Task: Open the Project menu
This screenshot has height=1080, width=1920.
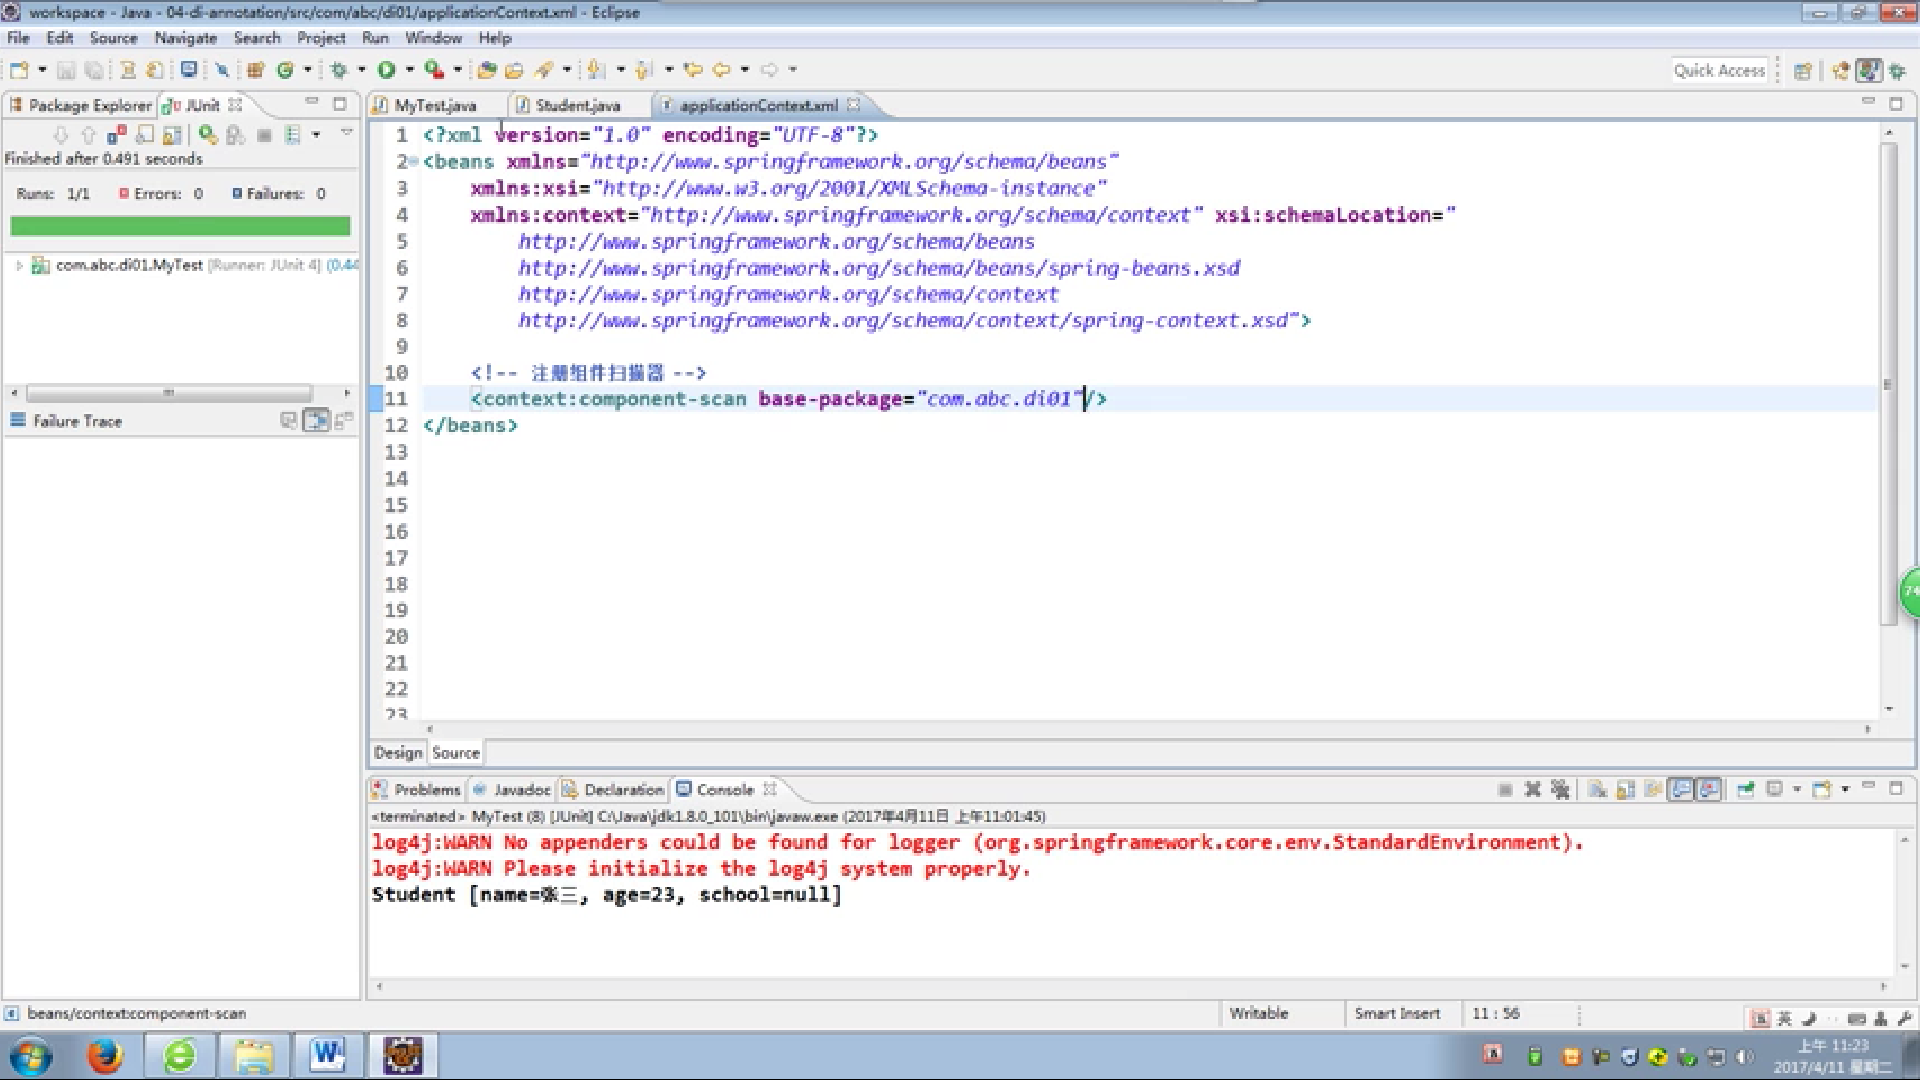Action: [x=320, y=38]
